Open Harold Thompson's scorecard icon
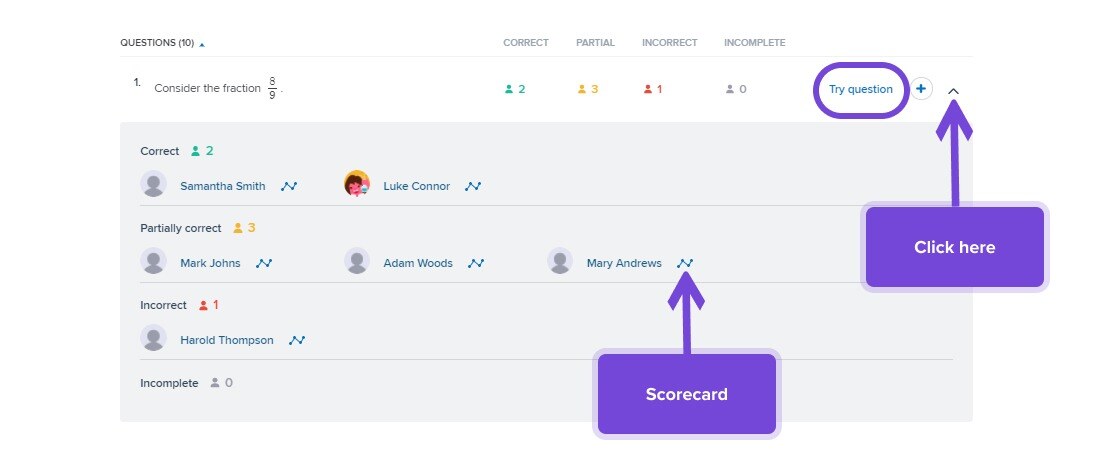This screenshot has height=457, width=1096. coord(297,340)
